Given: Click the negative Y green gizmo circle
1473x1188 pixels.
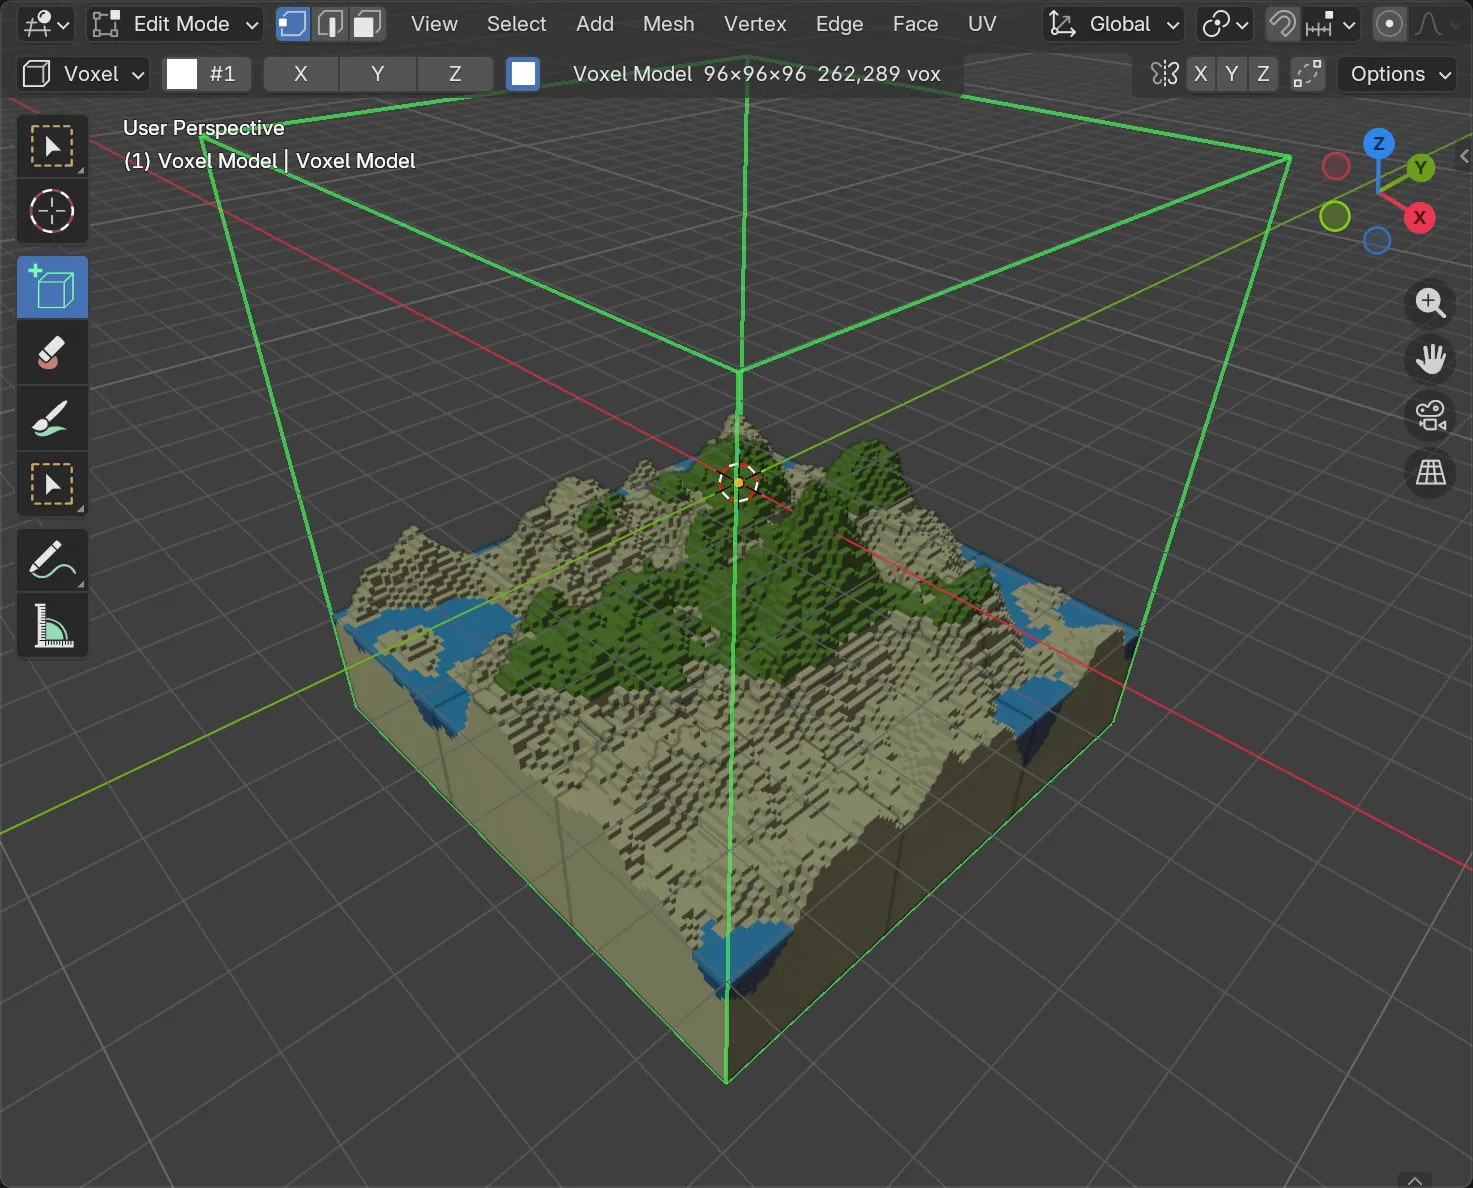Looking at the screenshot, I should [1335, 216].
